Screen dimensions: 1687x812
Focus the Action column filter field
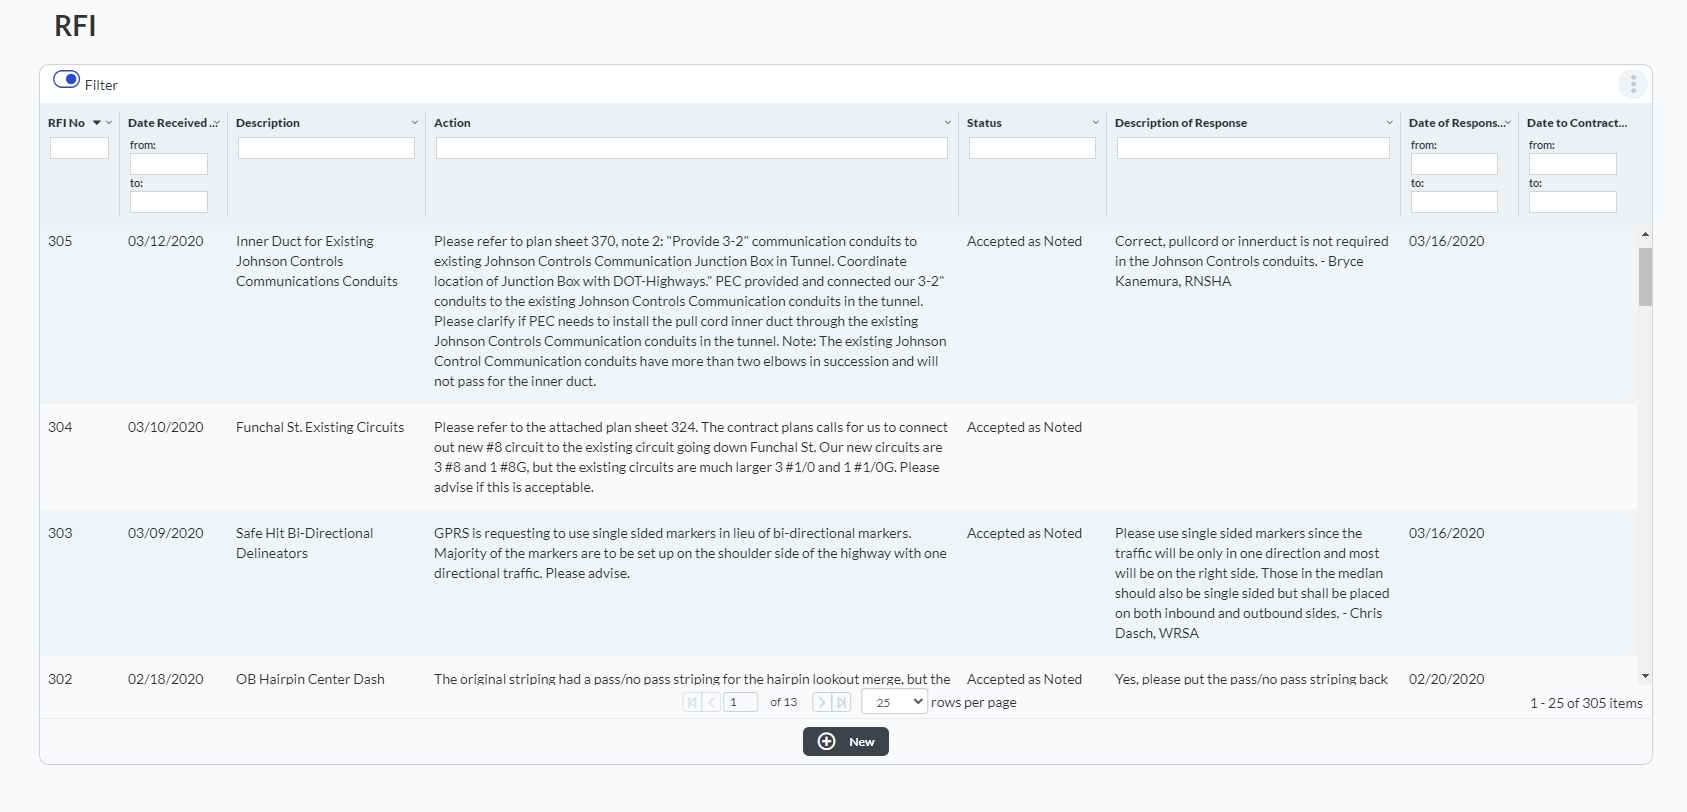pos(691,148)
